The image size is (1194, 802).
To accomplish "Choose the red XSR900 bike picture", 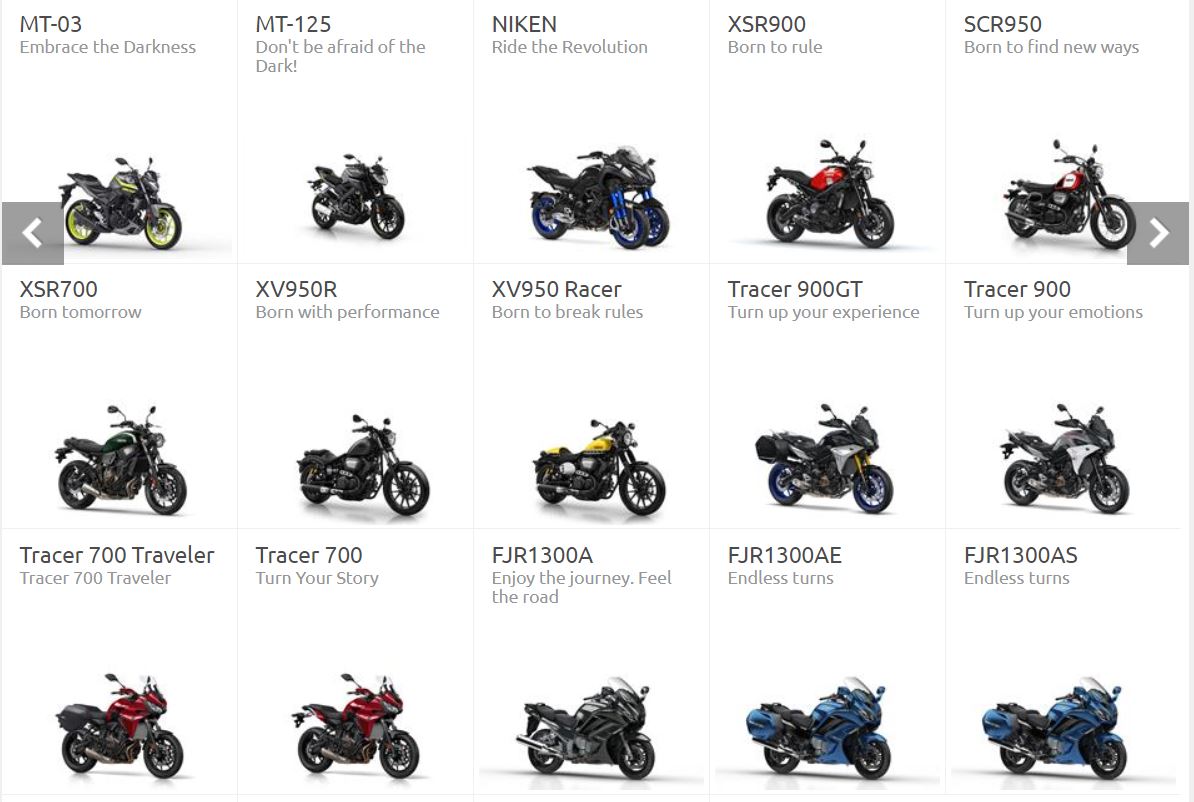I will pos(829,193).
